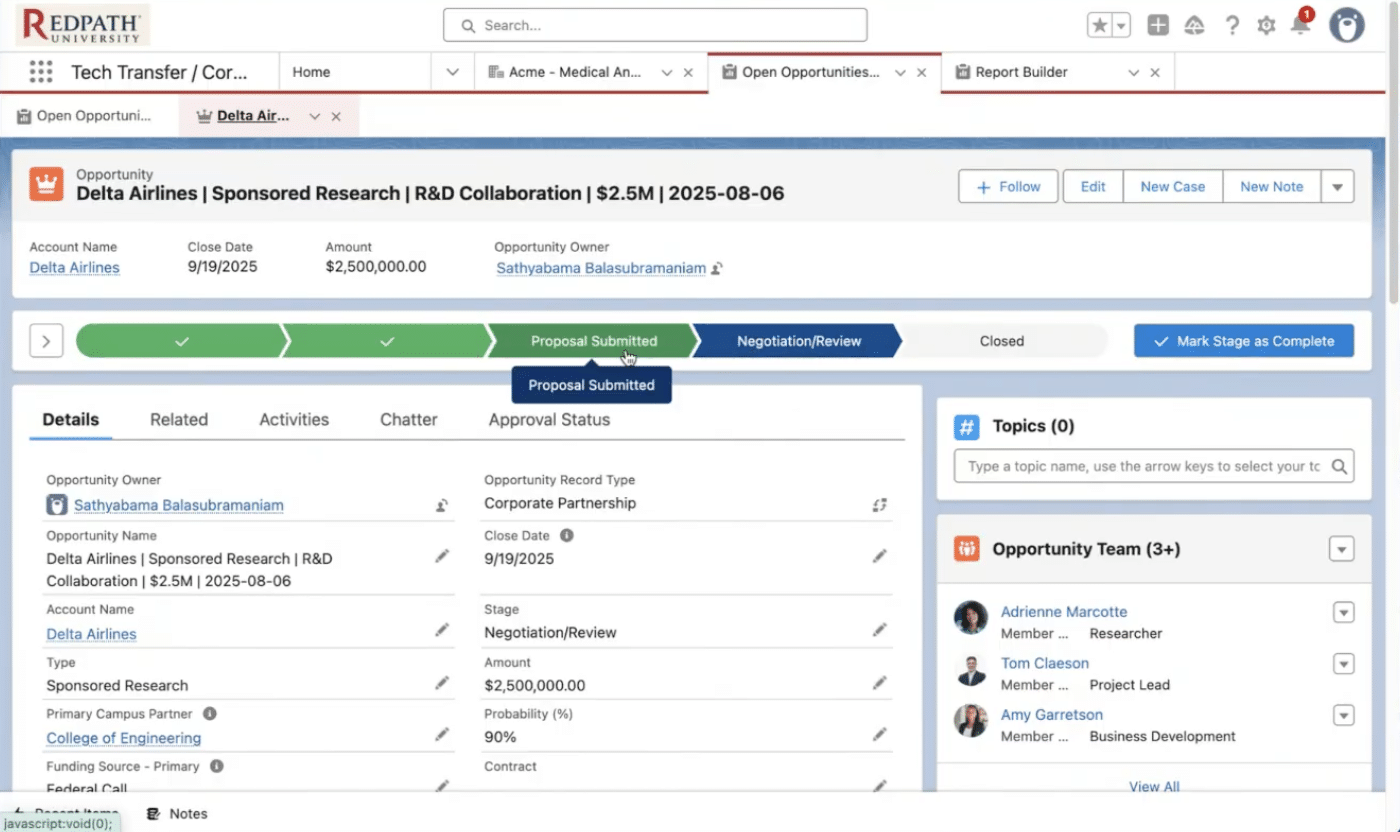Select the Open Opportuni... subtab

click(x=85, y=116)
